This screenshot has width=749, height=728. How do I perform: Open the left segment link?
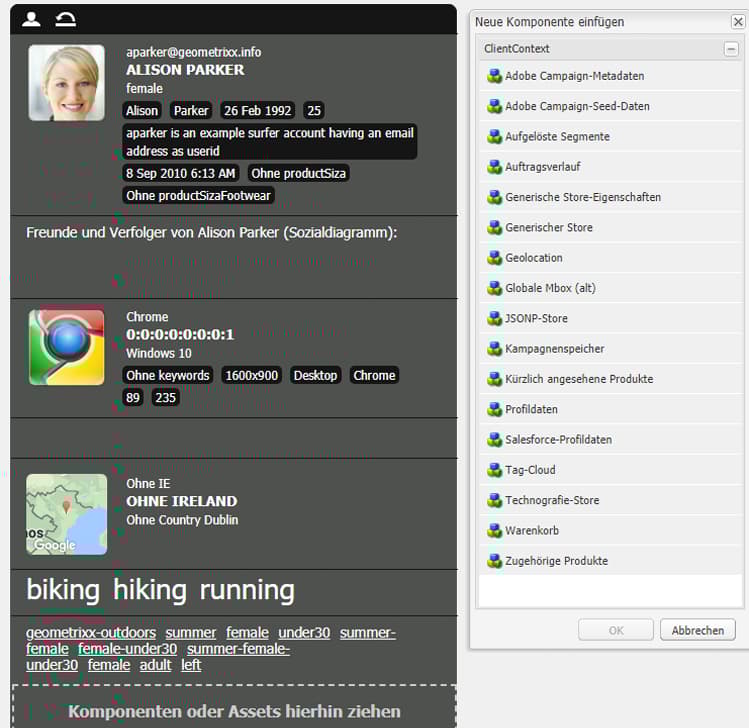(x=191, y=665)
